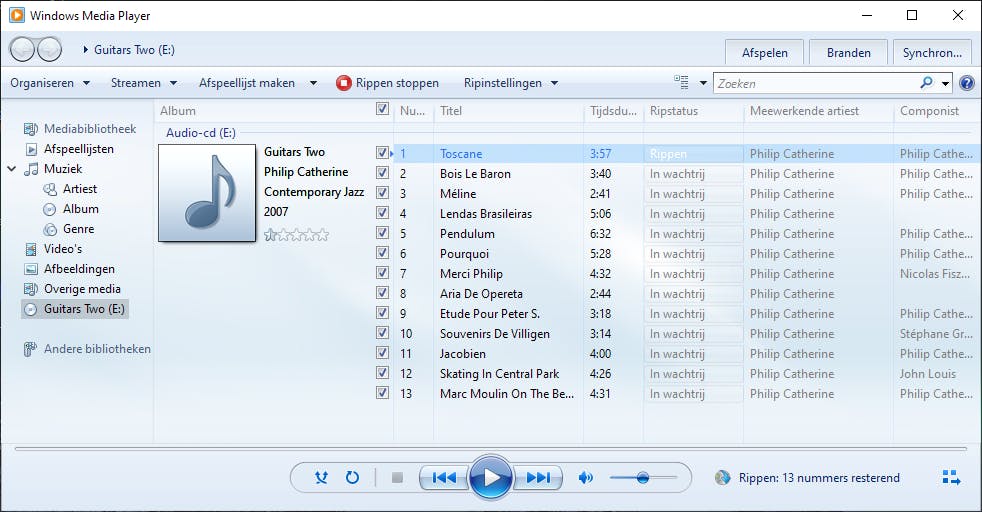Select the Artiest icon in sidebar
982x512 pixels.
tap(50, 189)
